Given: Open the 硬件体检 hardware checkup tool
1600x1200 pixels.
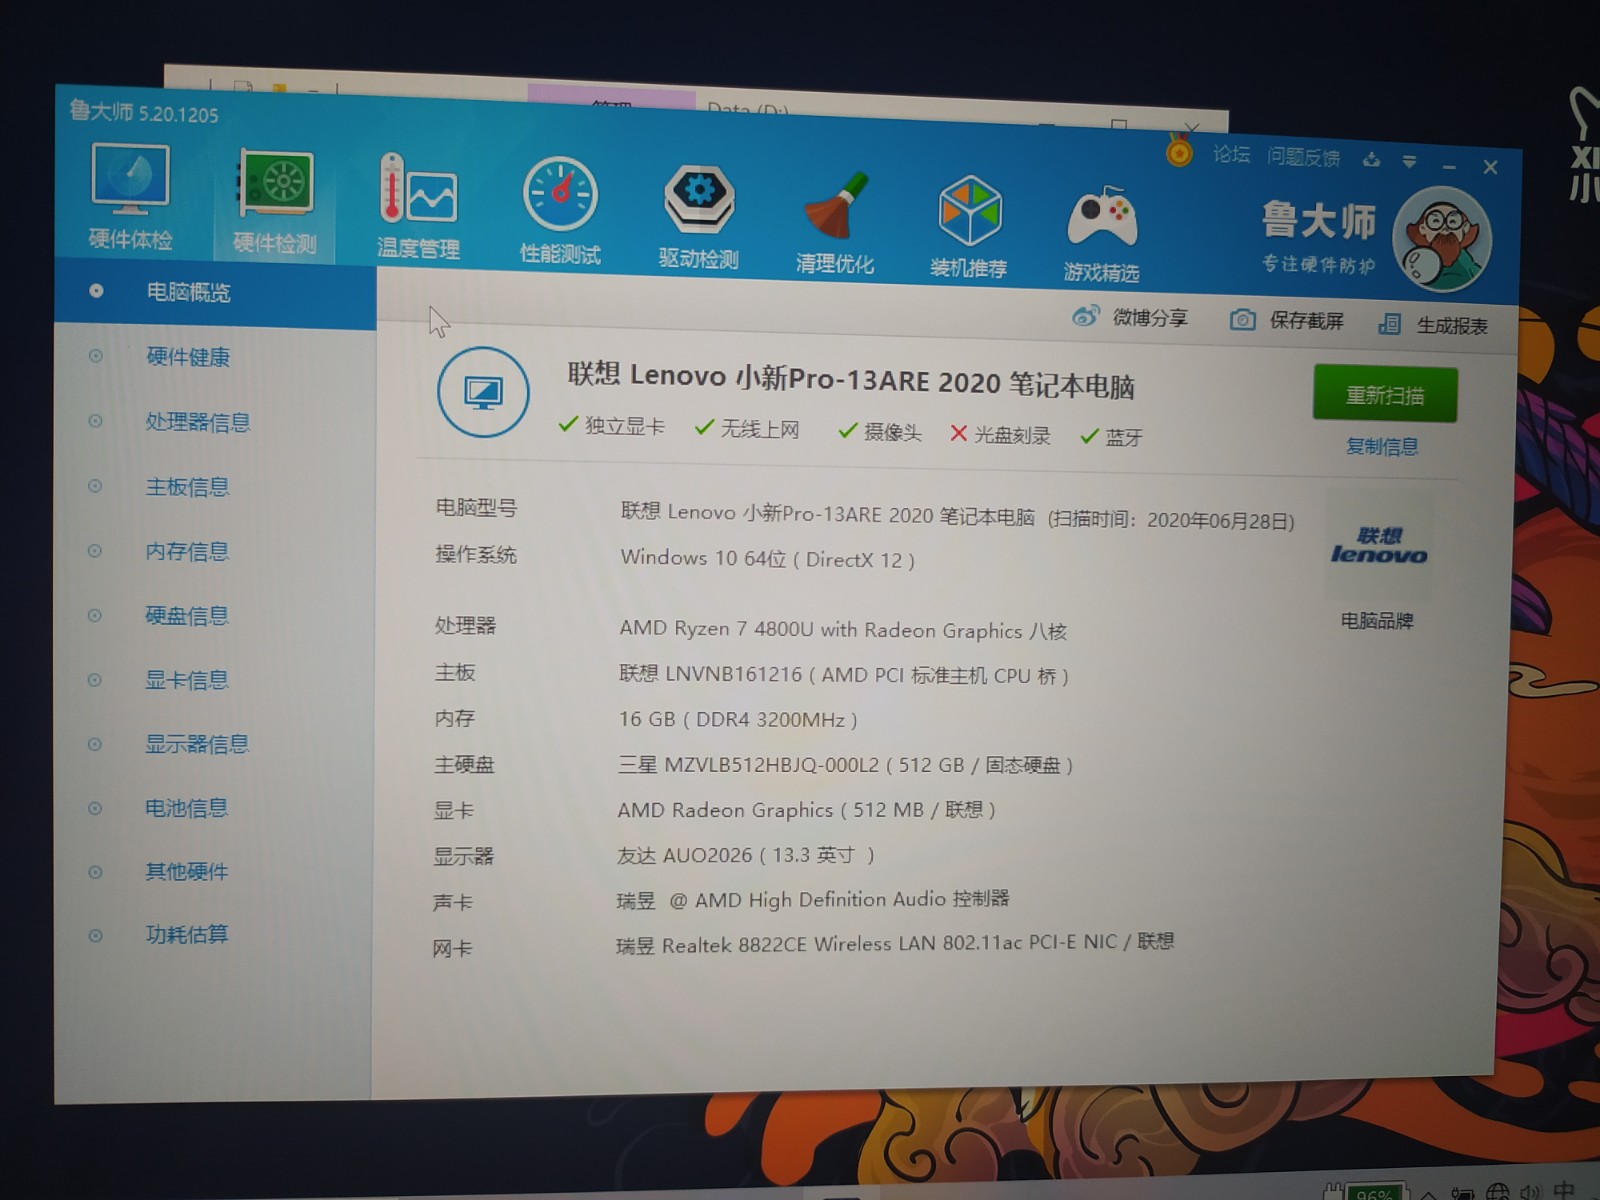Looking at the screenshot, I should [130, 198].
